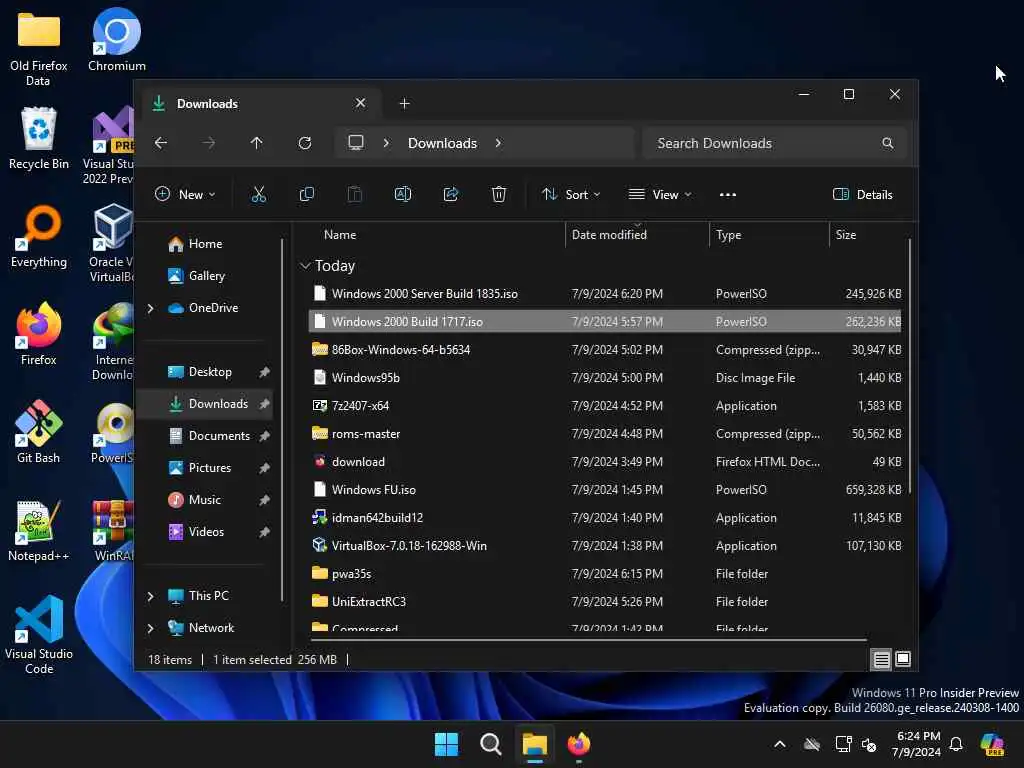Select the Git Bash desktop icon
Image resolution: width=1024 pixels, height=768 pixels.
click(x=39, y=432)
